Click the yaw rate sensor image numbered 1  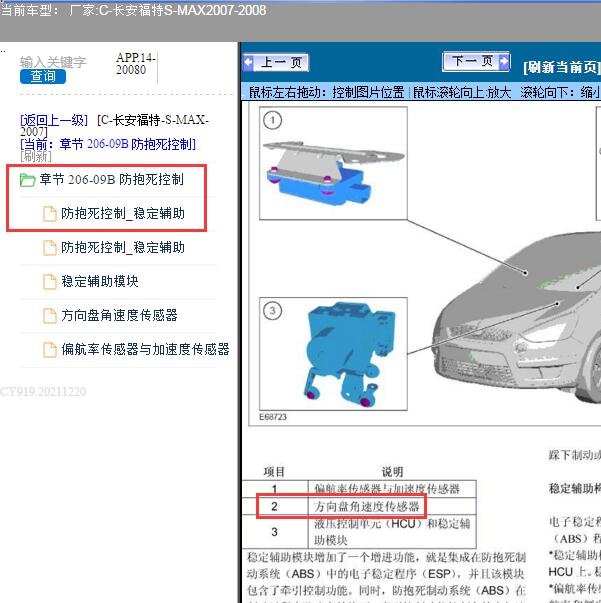click(333, 163)
